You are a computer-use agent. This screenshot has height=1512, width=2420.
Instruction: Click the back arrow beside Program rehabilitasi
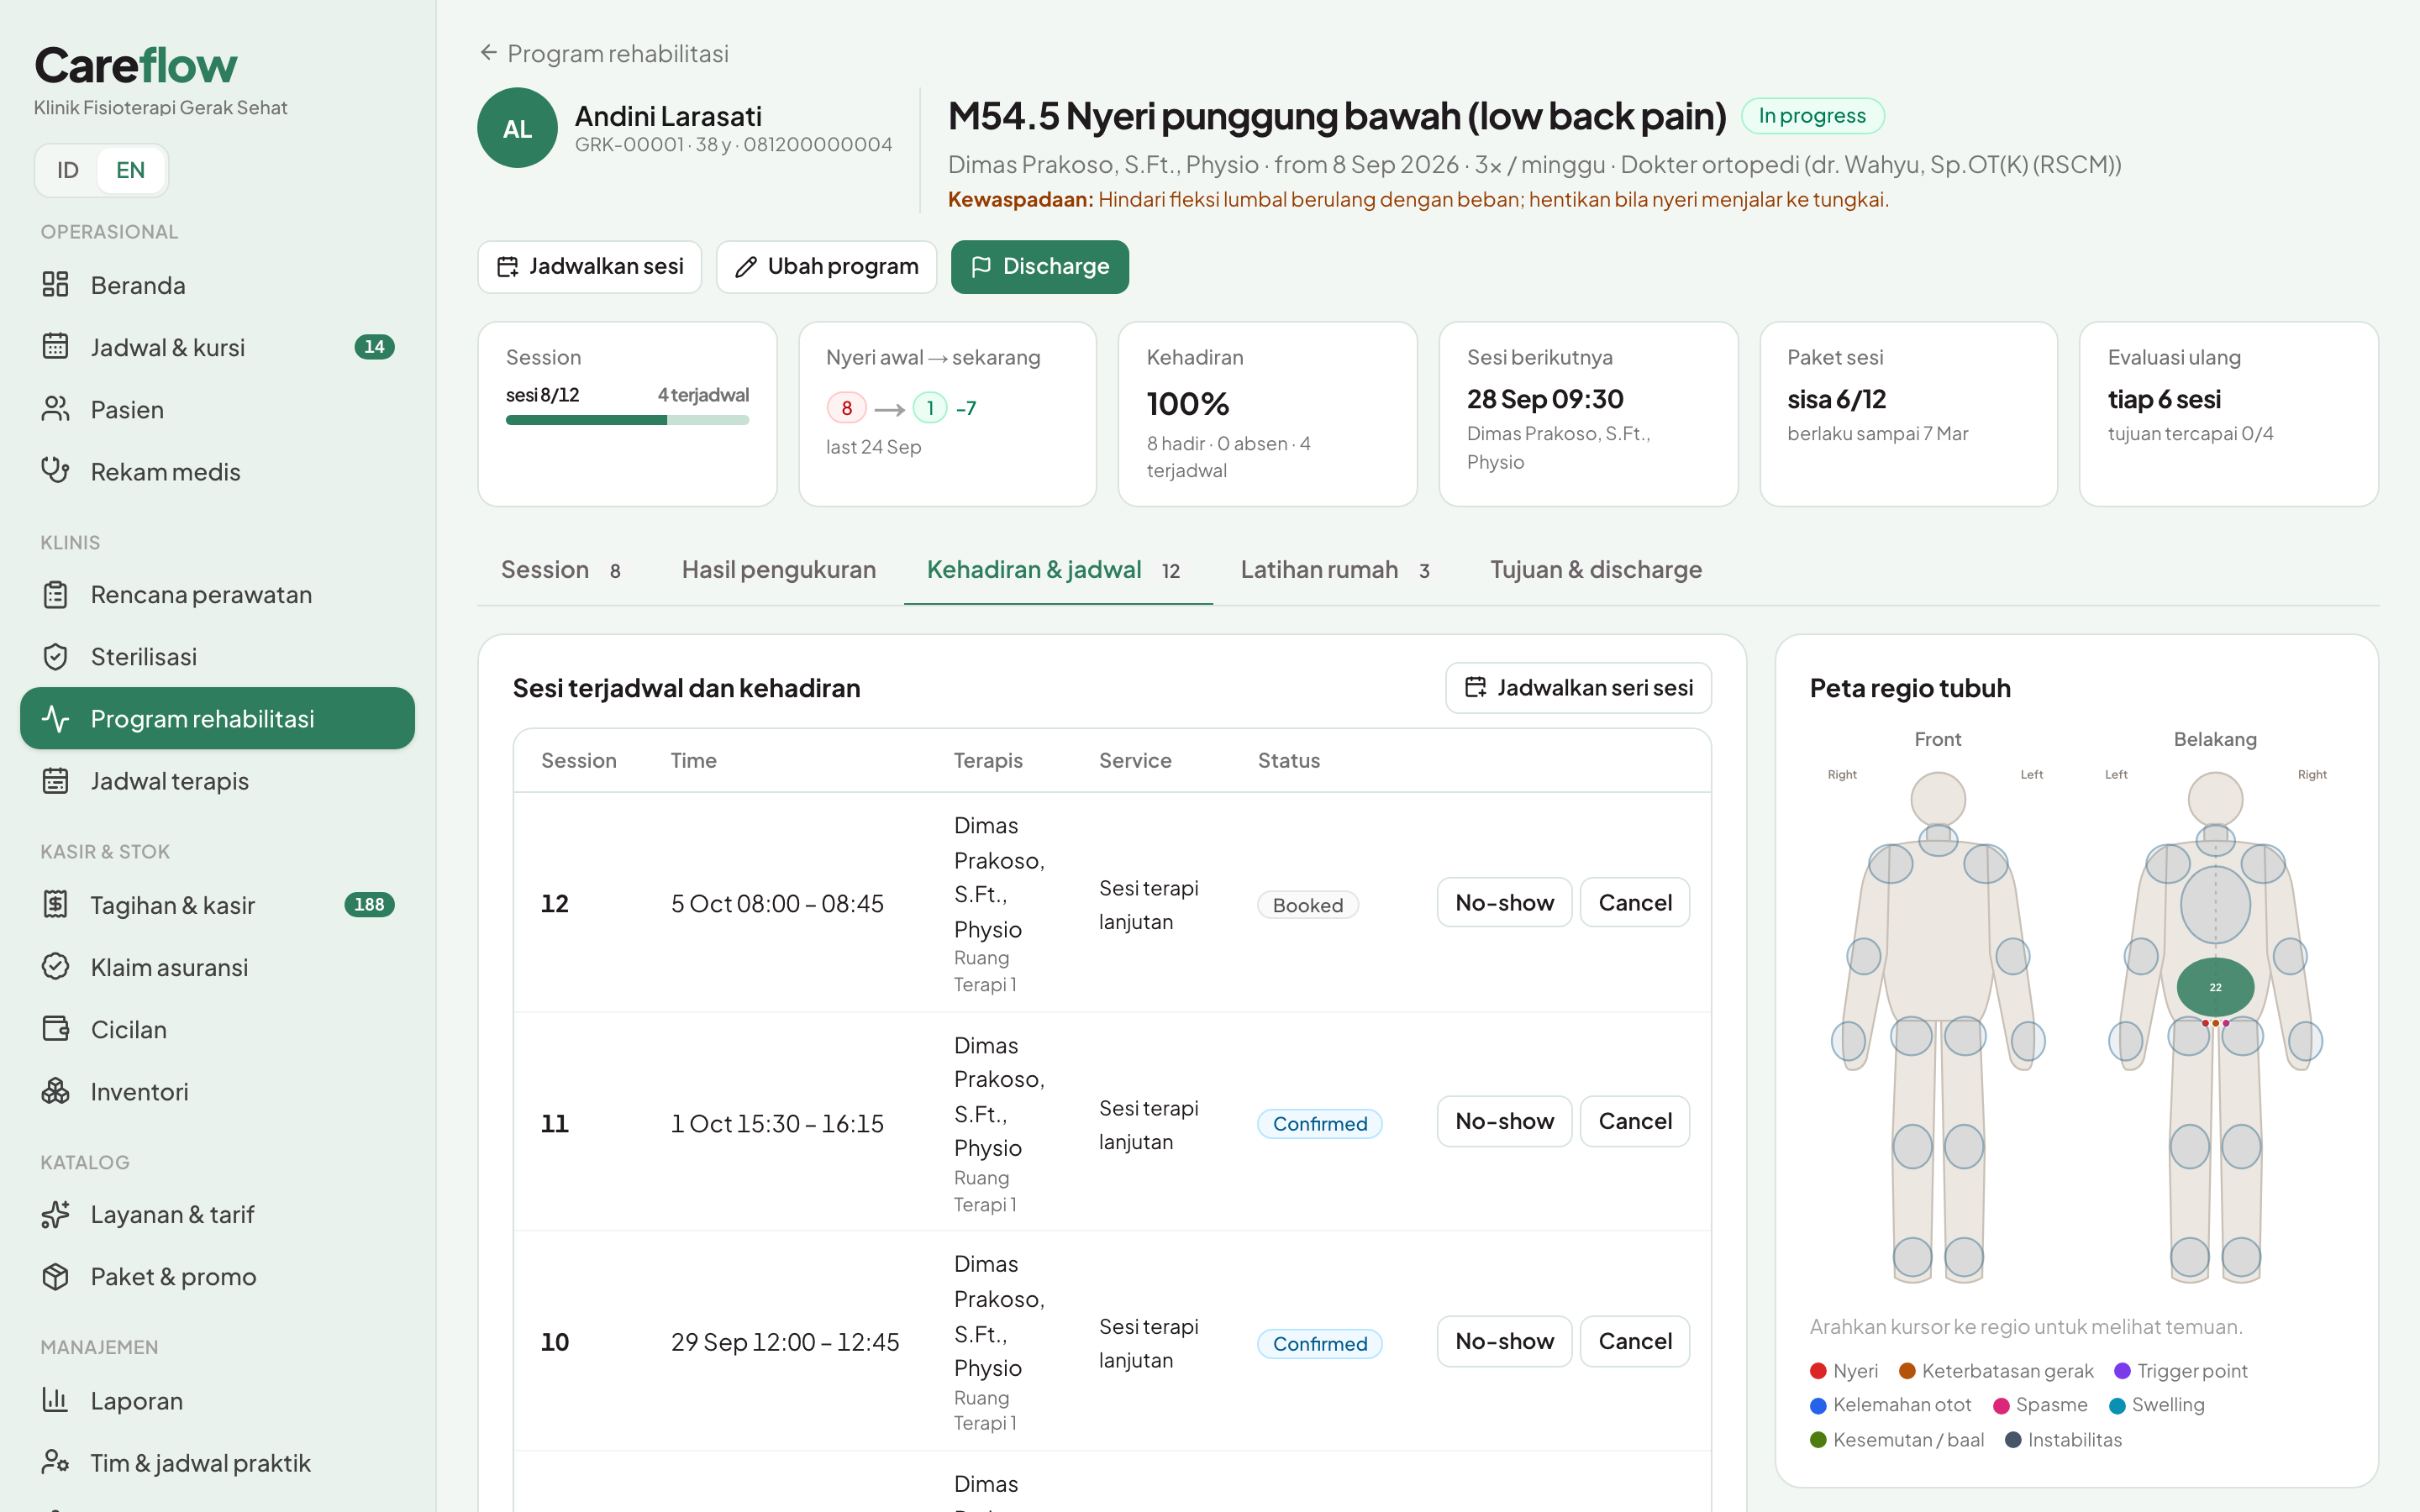click(488, 52)
